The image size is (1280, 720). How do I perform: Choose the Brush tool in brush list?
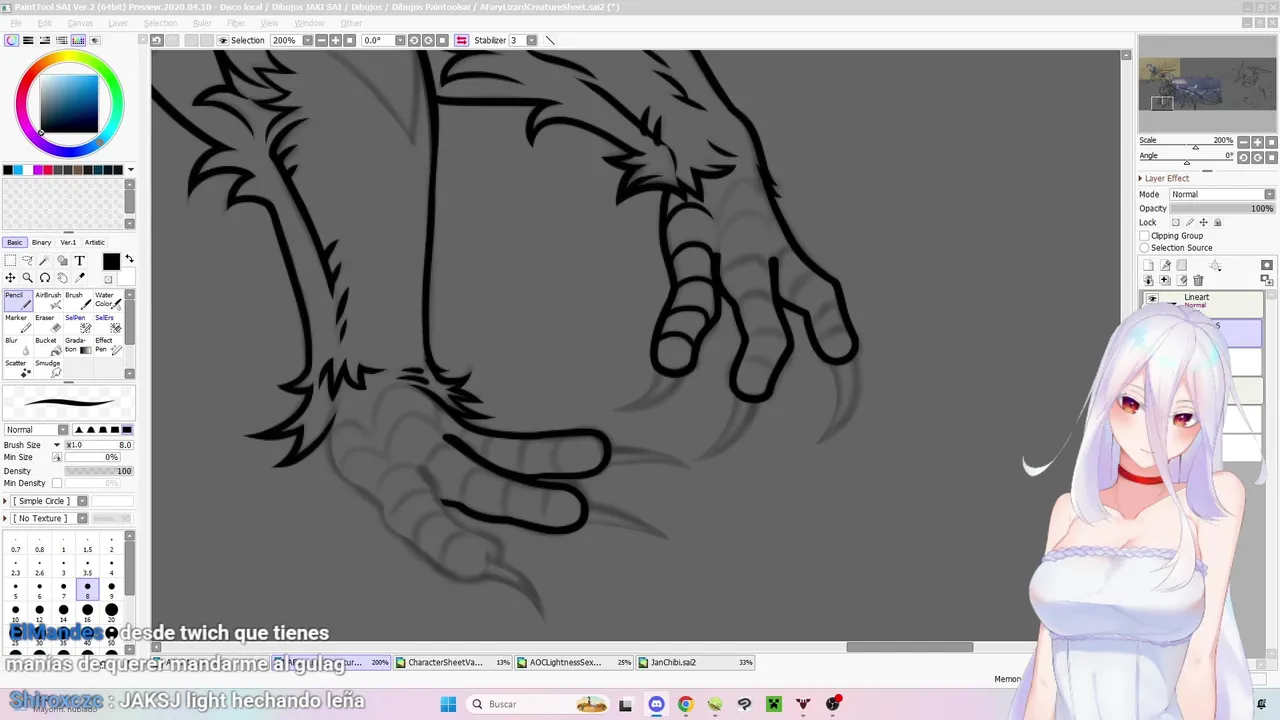tap(78, 300)
